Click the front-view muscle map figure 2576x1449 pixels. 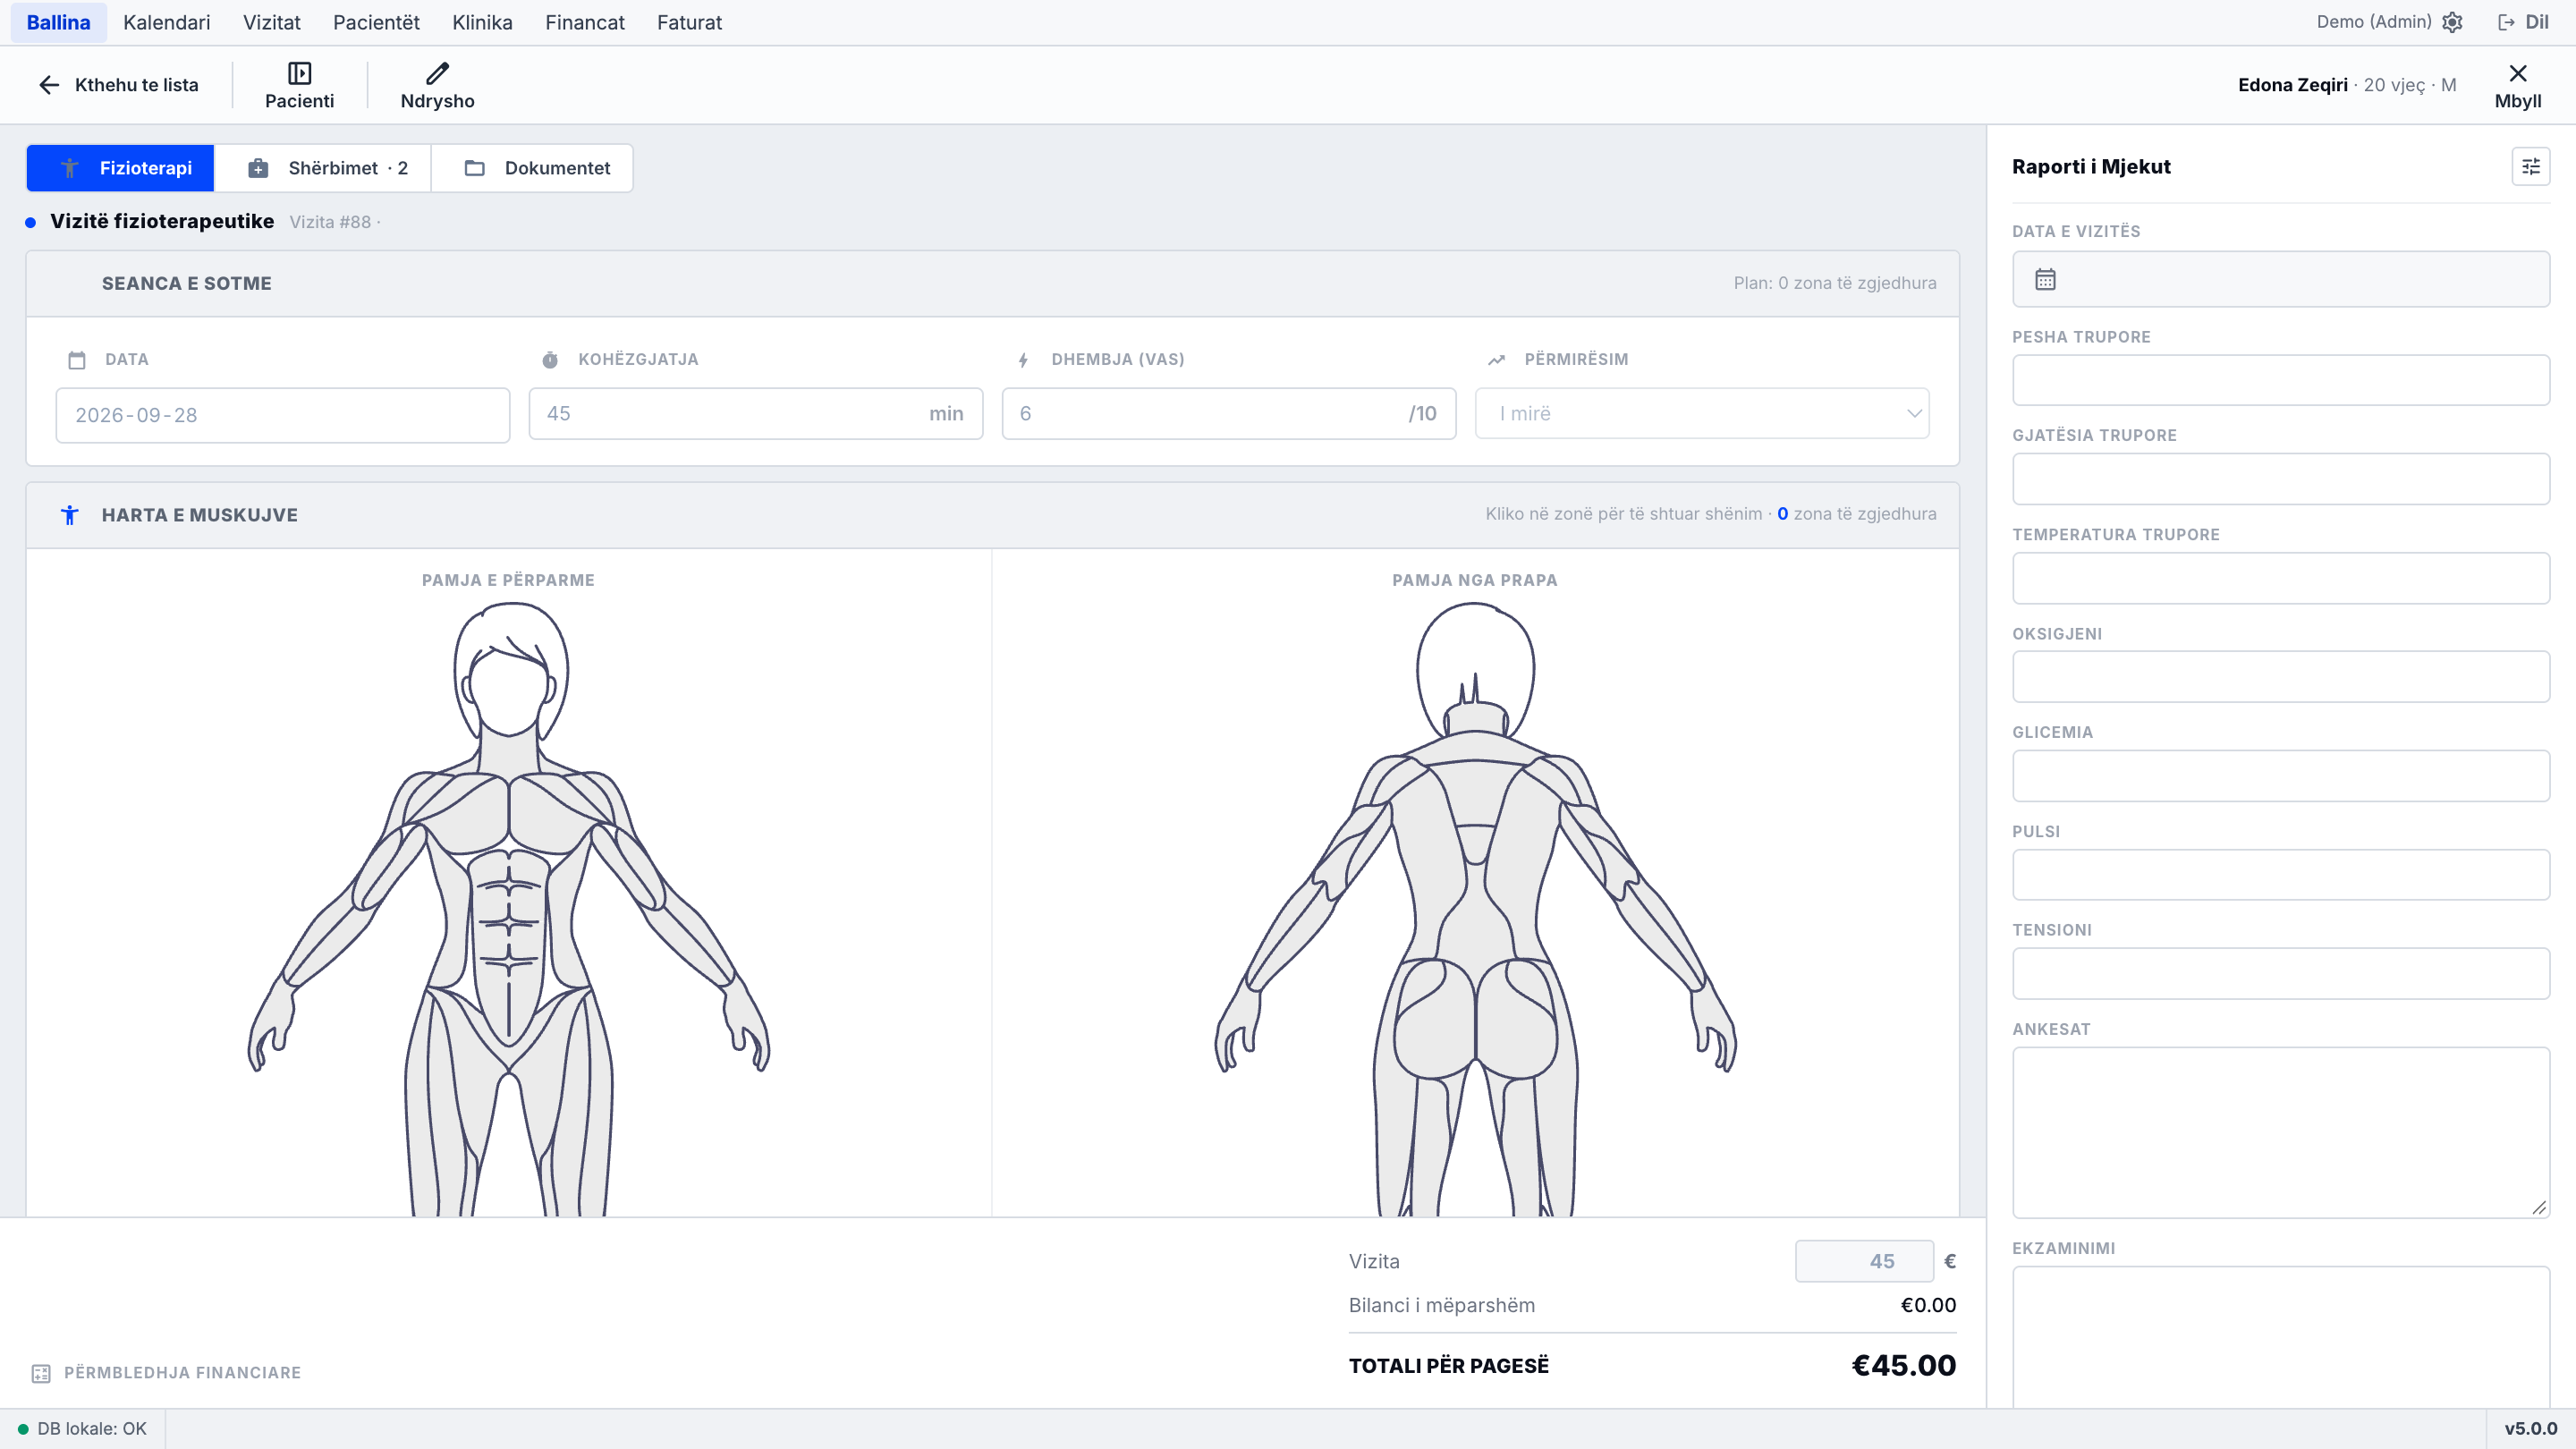(508, 909)
